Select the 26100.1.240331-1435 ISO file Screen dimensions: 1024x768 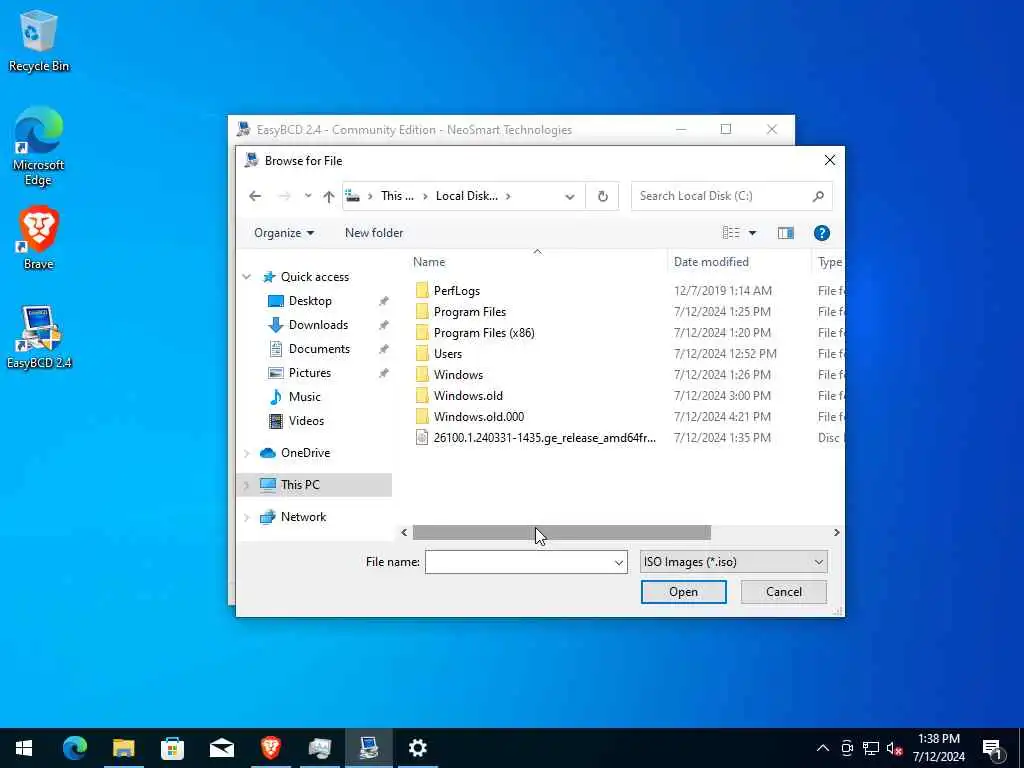click(x=544, y=438)
